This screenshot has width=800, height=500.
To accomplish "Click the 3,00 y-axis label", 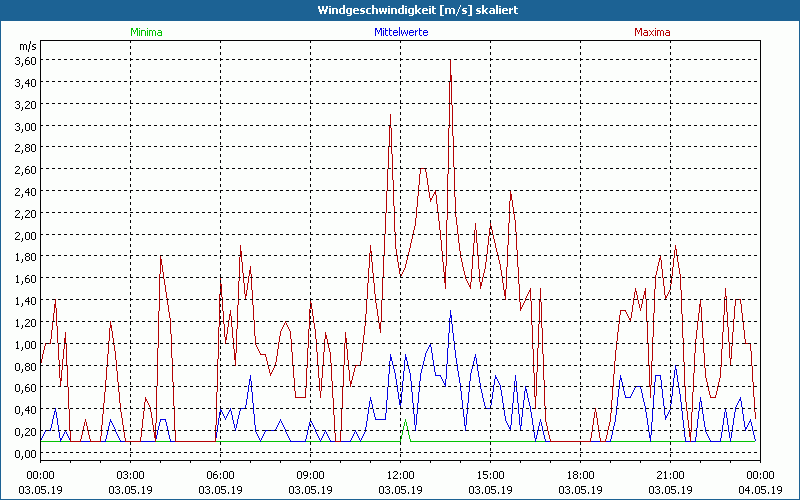I will pyautogui.click(x=25, y=126).
